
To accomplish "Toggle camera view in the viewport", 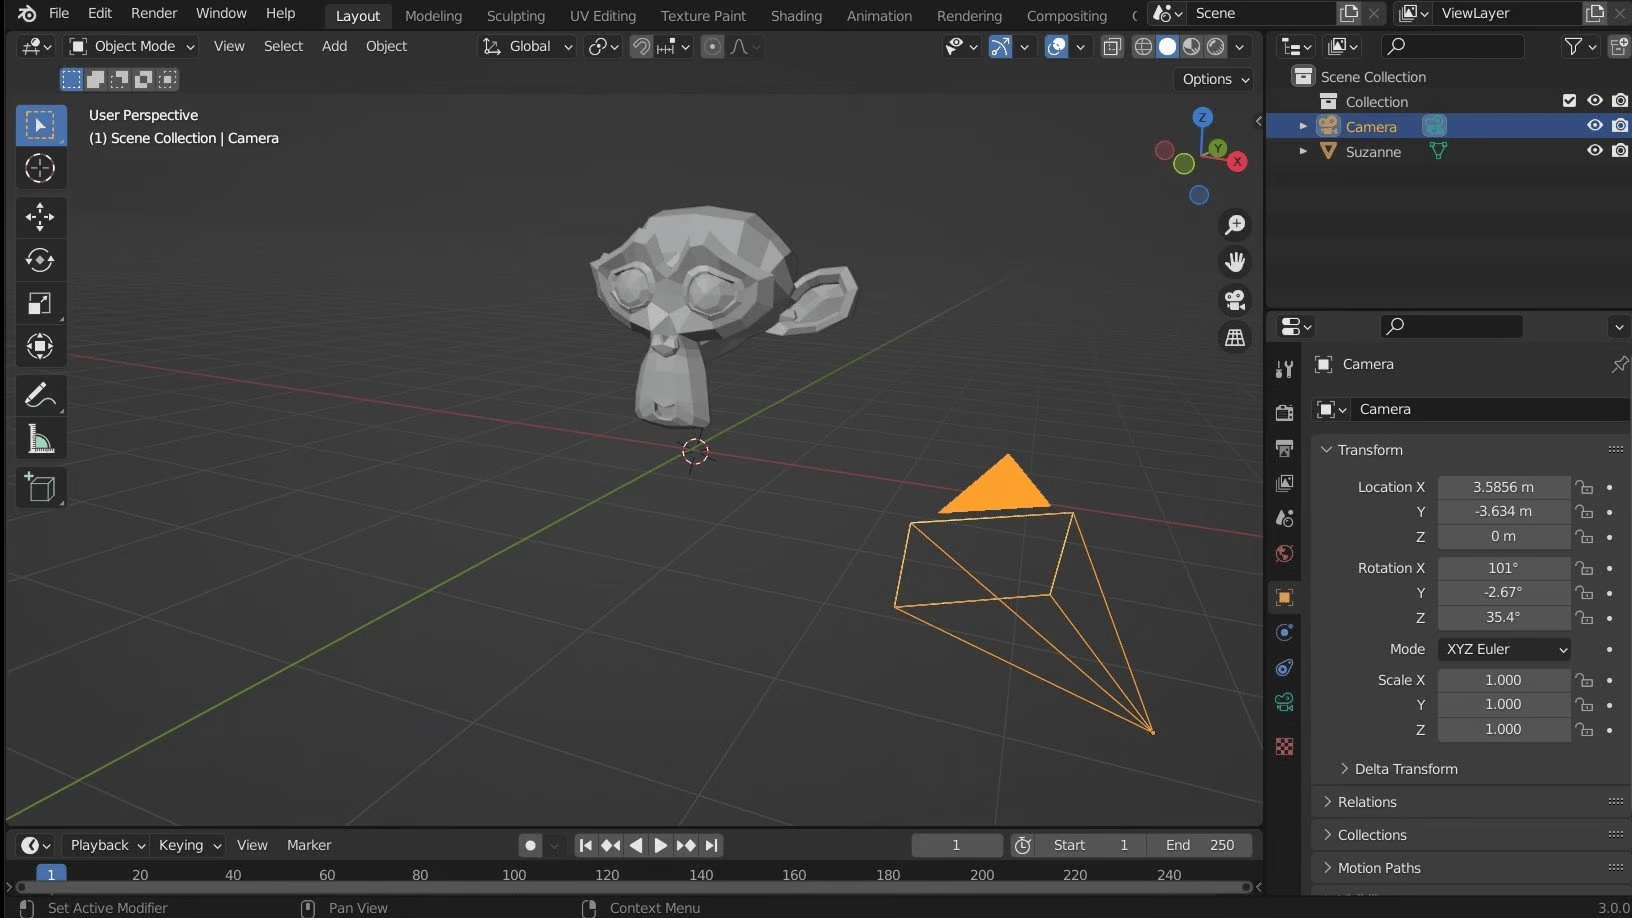I will tap(1235, 300).
